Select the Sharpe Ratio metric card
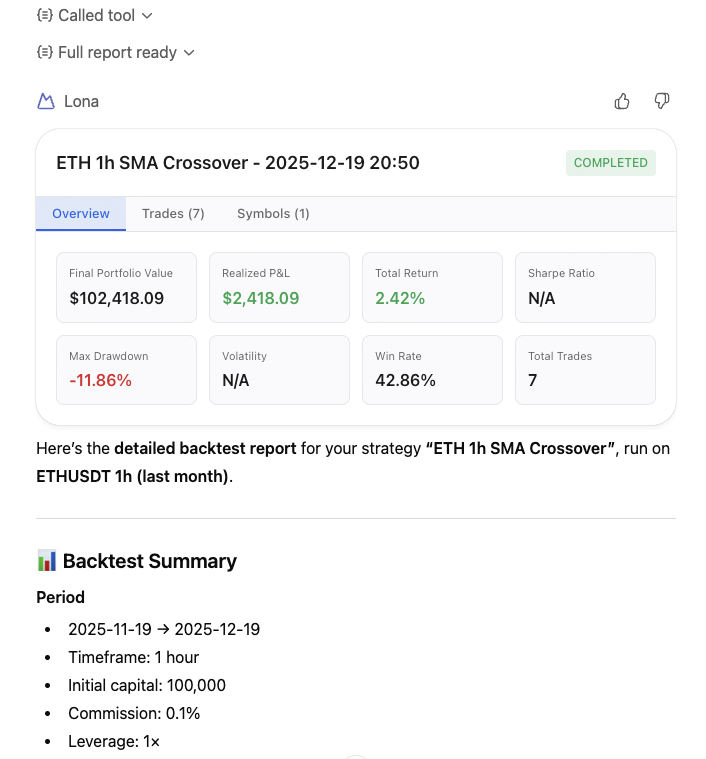The image size is (706, 759). tap(585, 287)
